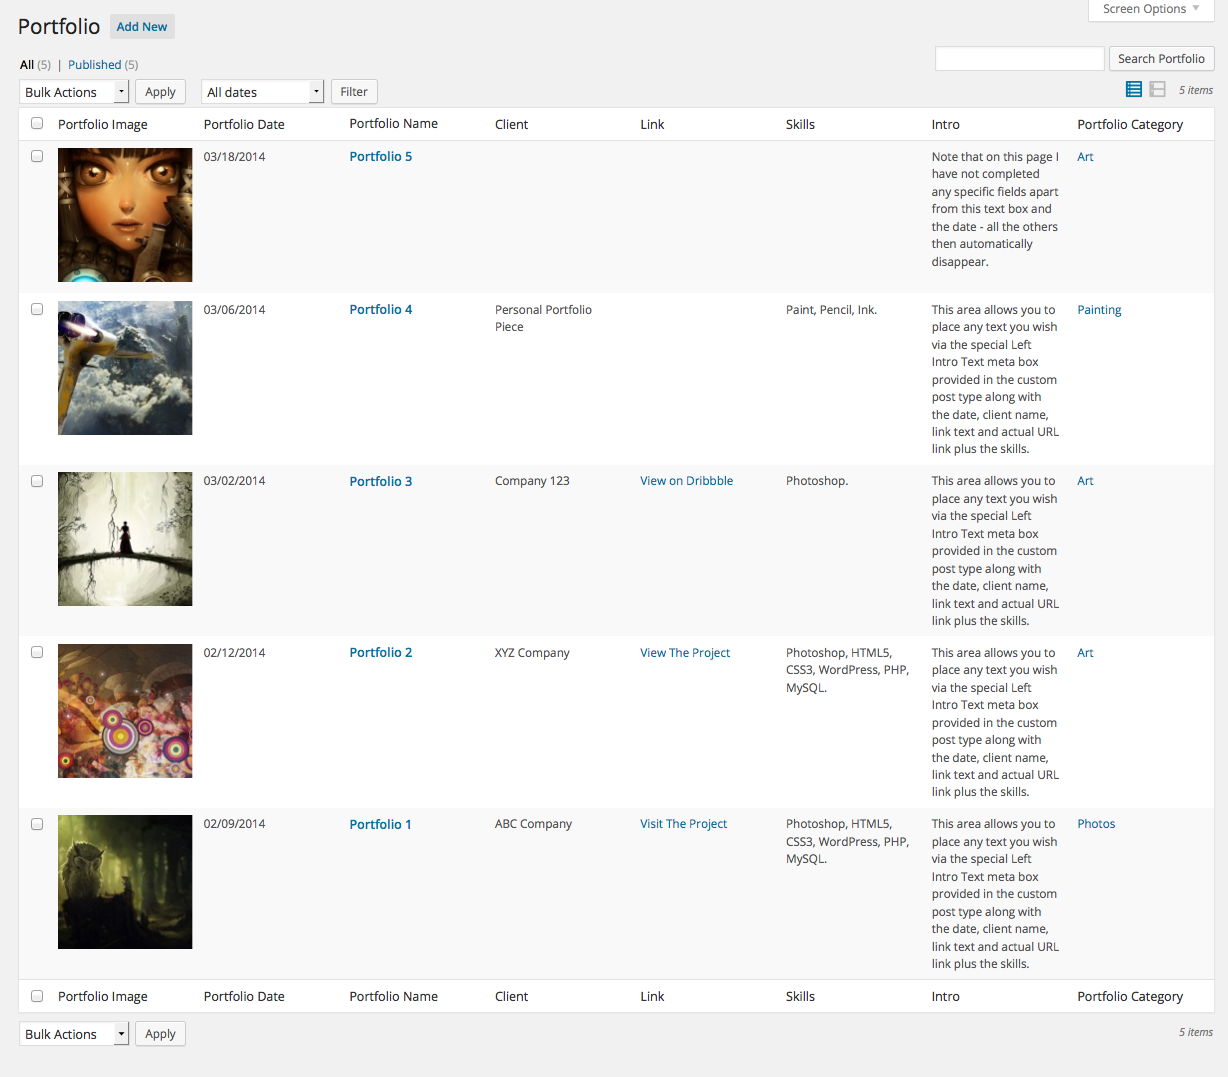Click the Portfolio 2 colorful circles thumbnail
This screenshot has width=1228, height=1077.
[125, 711]
